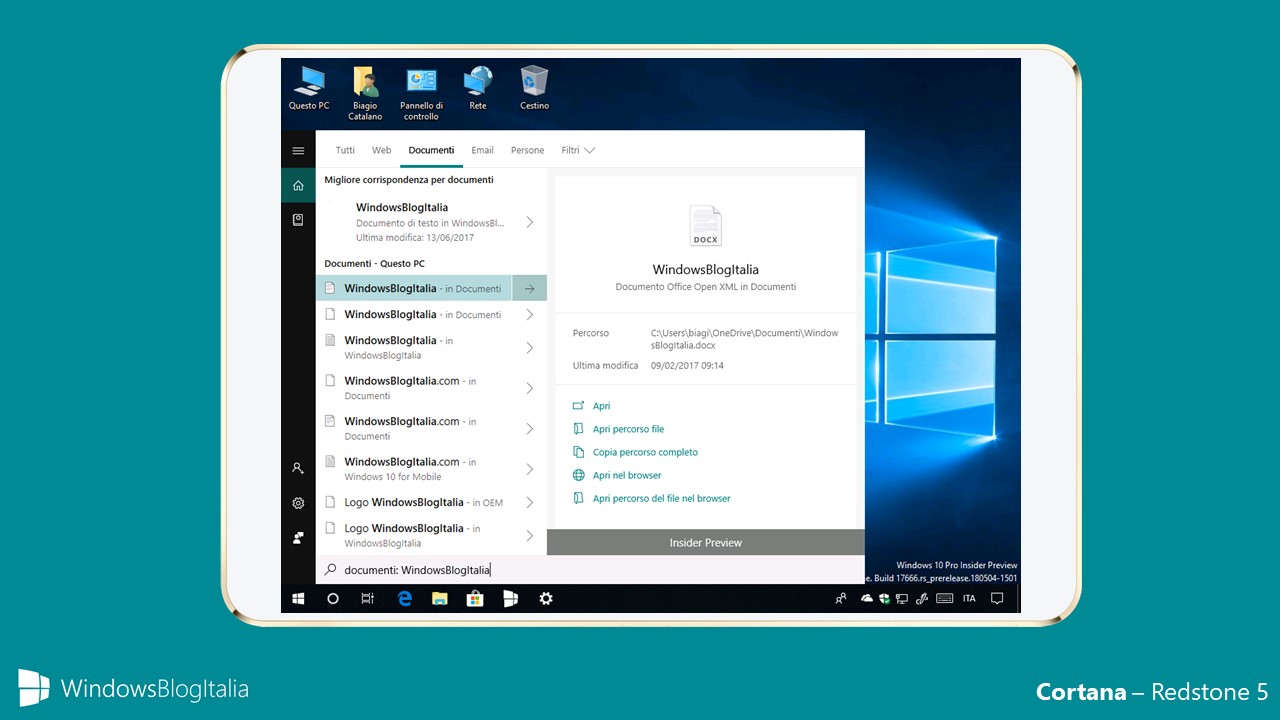Expand chevron for WindowsBlogItalia in WindowsBlogItalia

click(x=530, y=348)
